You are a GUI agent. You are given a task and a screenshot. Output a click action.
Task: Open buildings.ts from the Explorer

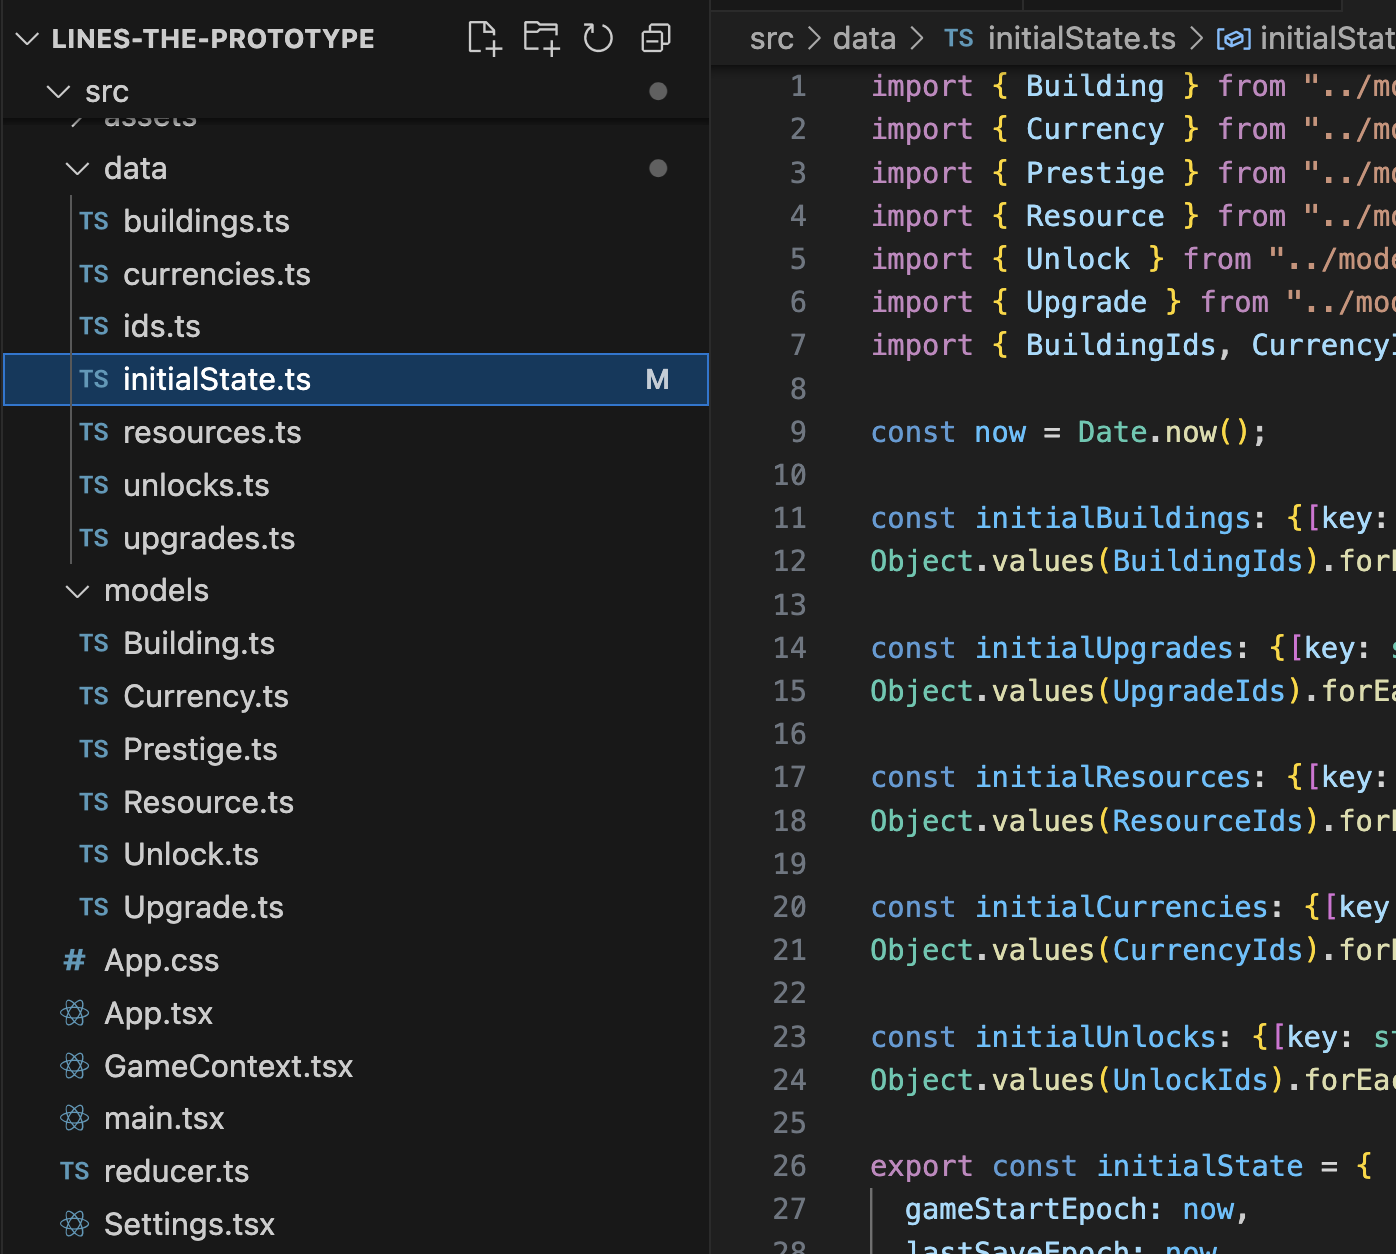[206, 221]
